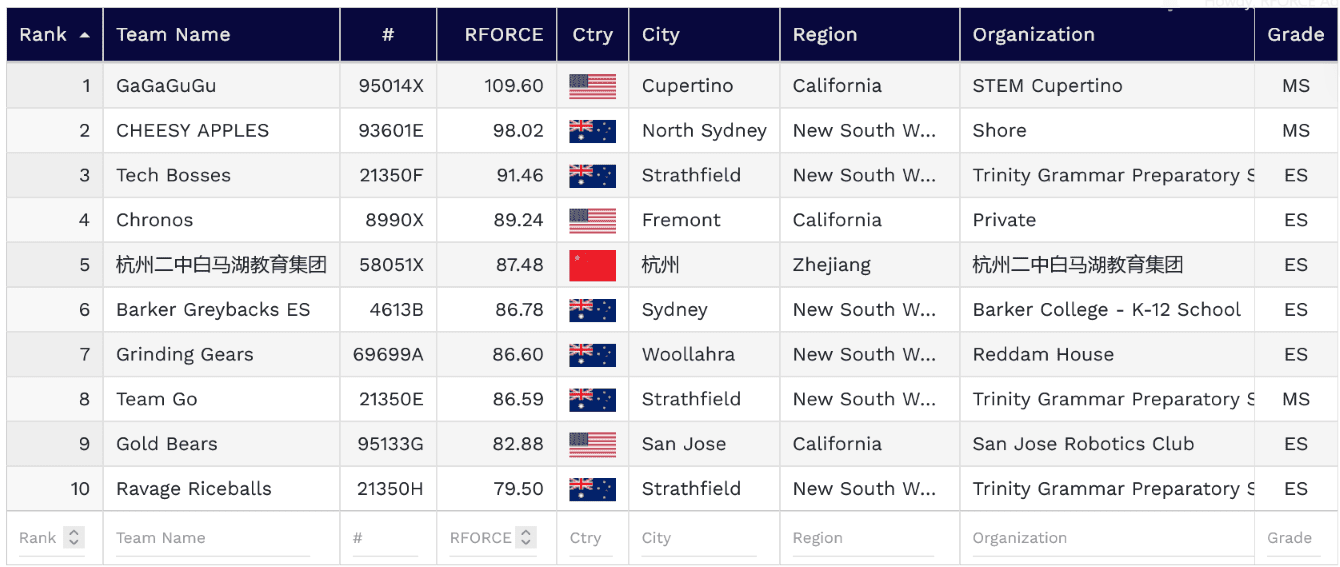This screenshot has height=567, width=1340.
Task: Click the US flag in GaGaGuGu row
Action: click(x=592, y=86)
